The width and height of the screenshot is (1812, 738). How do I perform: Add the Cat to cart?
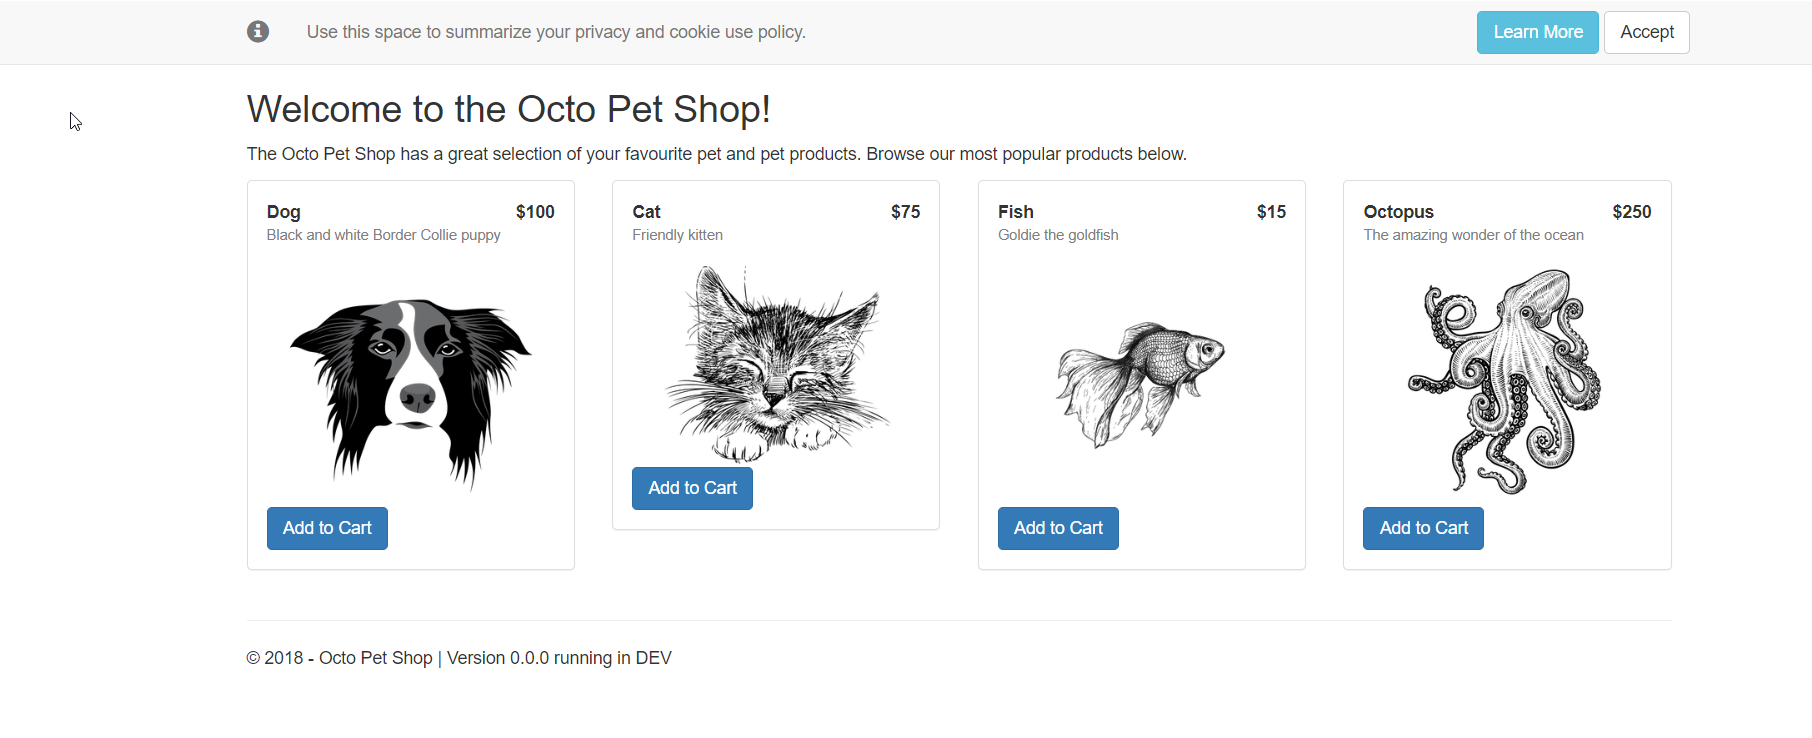692,488
